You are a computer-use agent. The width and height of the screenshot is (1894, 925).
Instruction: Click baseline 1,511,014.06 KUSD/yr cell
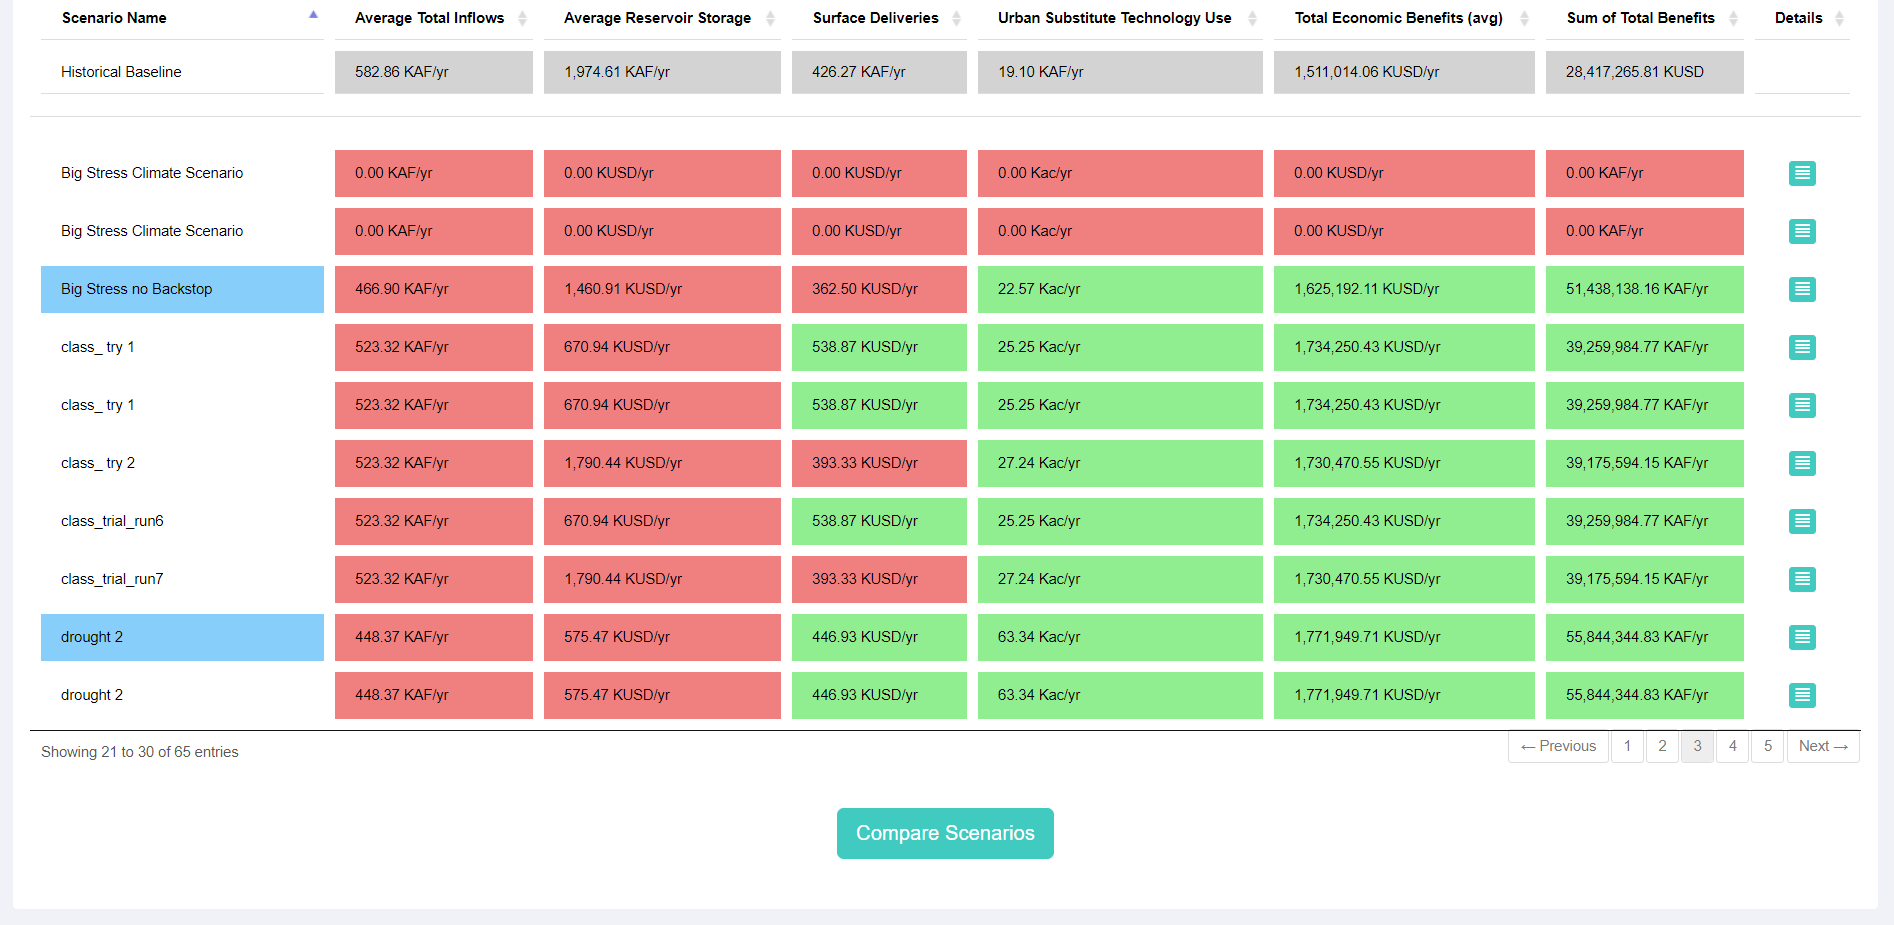(1404, 72)
